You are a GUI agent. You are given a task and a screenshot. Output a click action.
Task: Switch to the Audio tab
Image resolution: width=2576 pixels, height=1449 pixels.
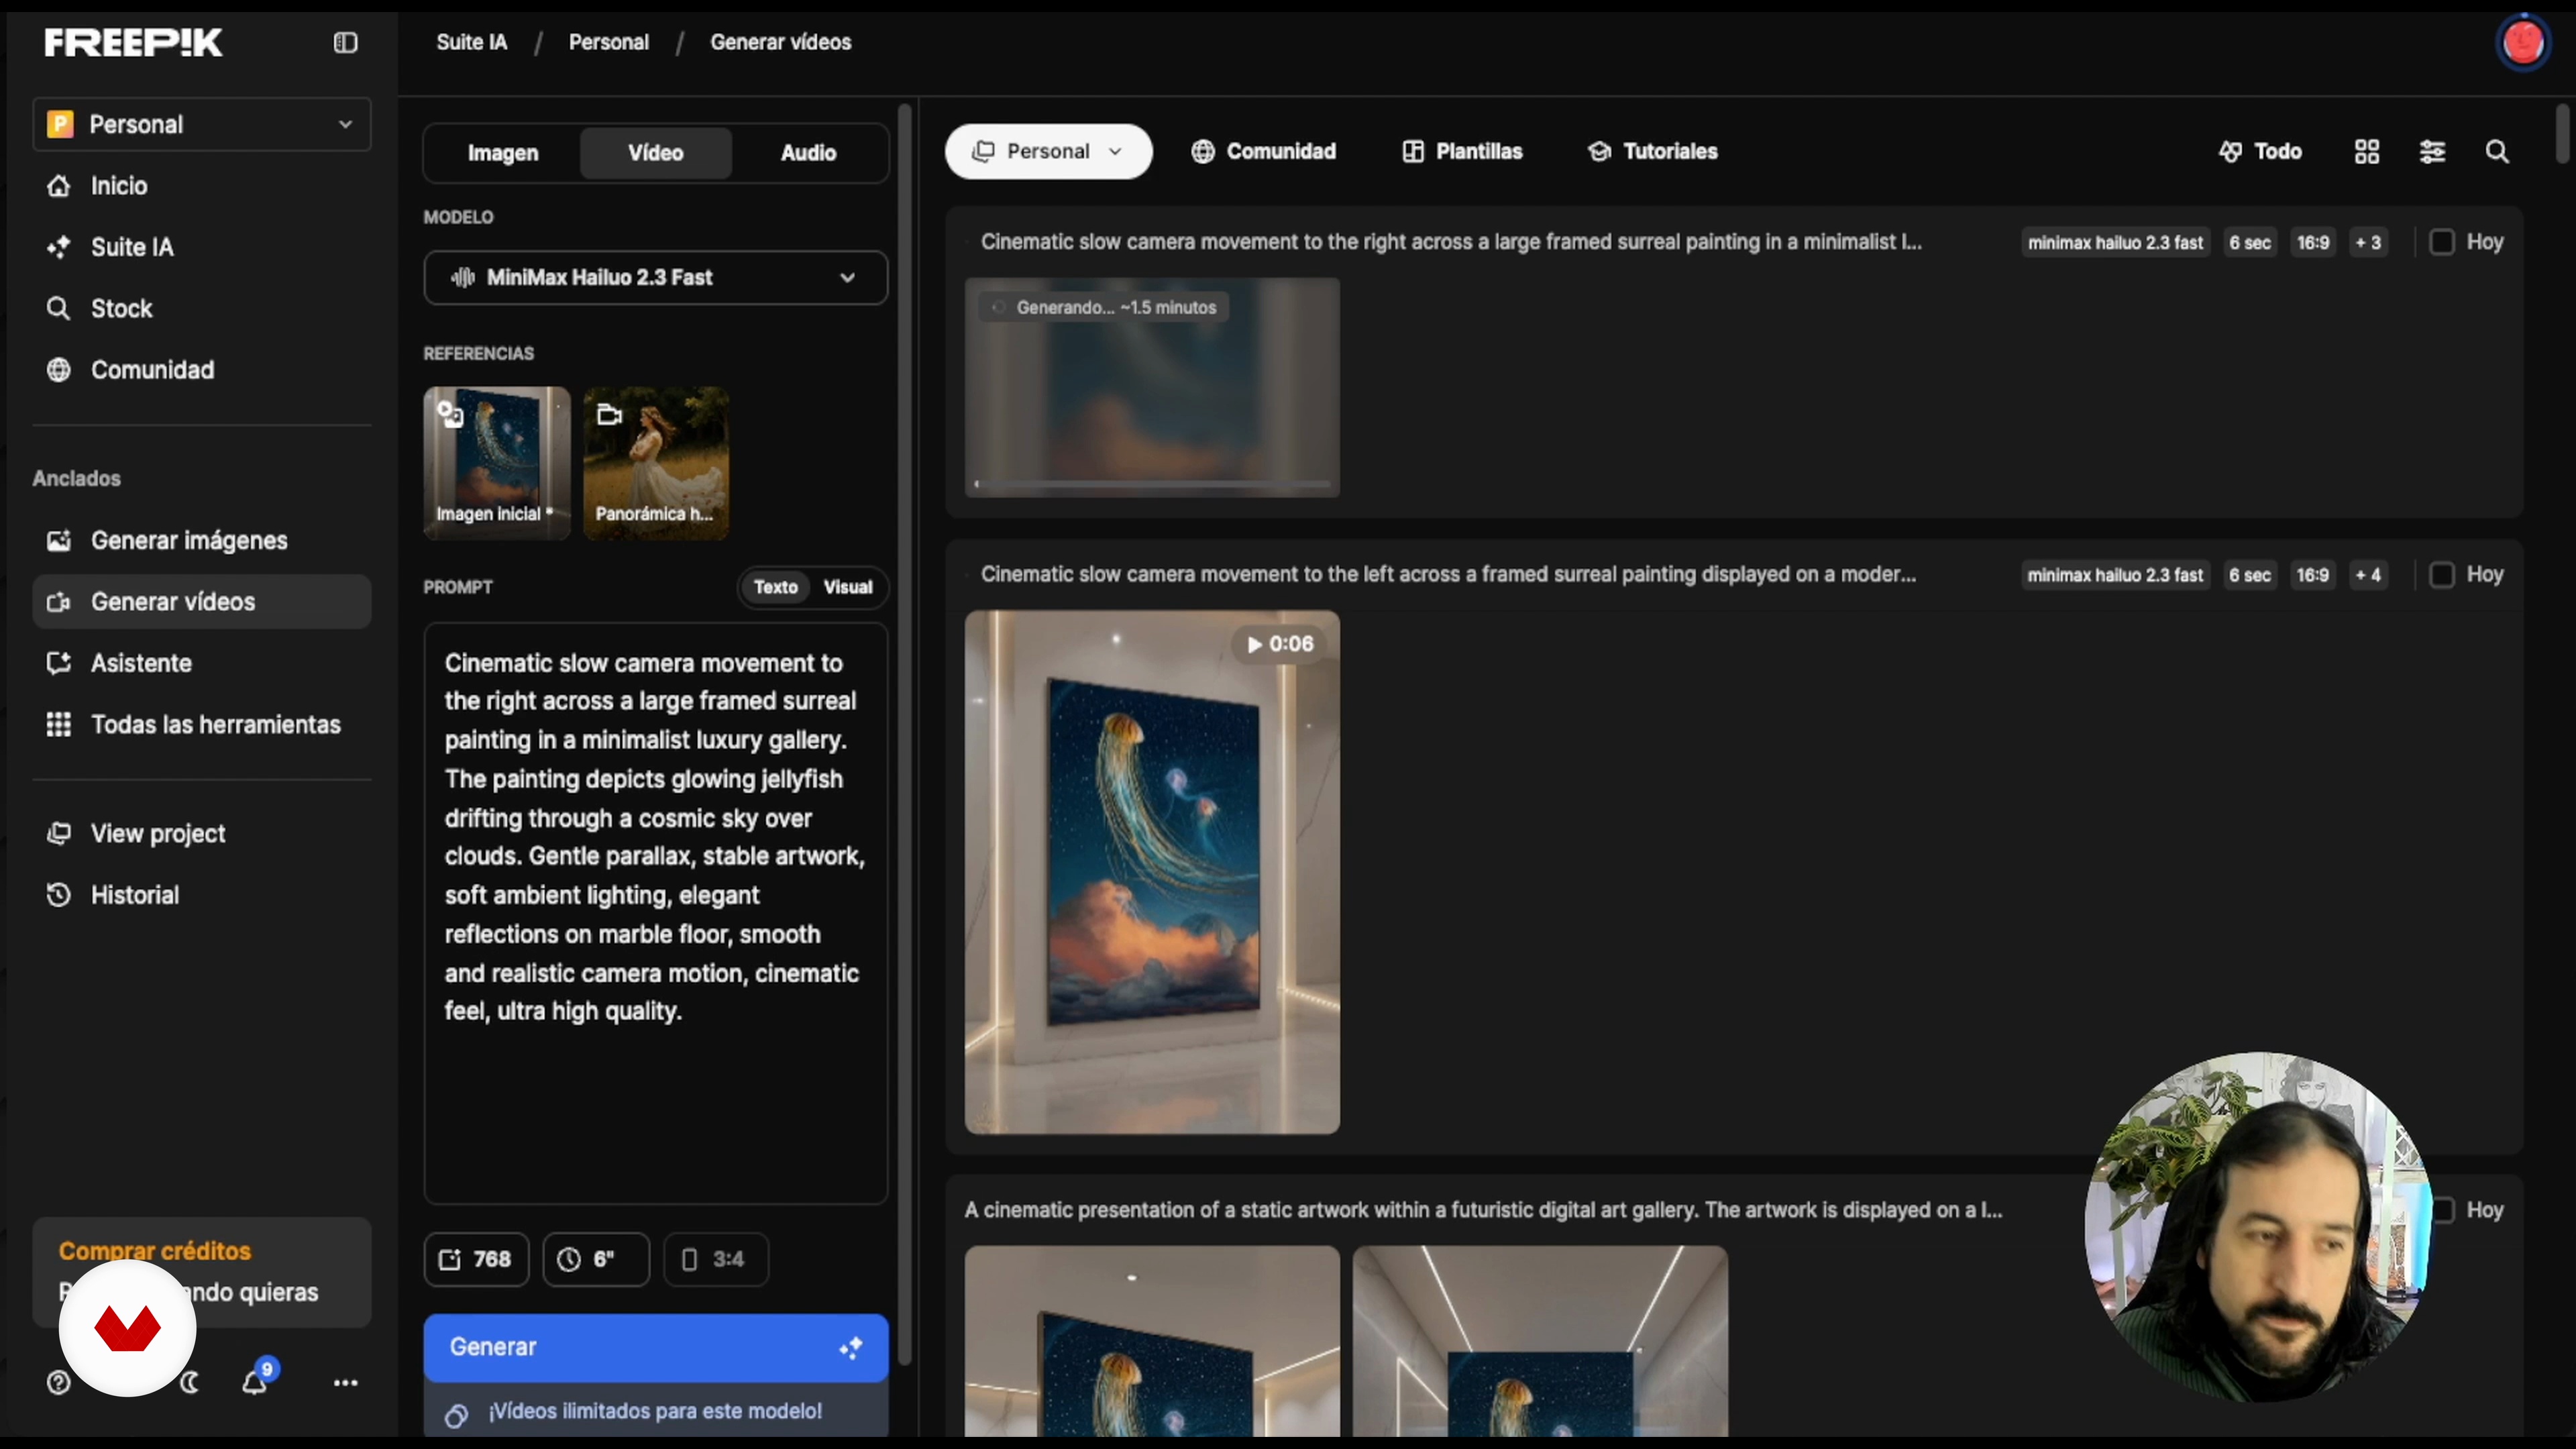point(808,153)
